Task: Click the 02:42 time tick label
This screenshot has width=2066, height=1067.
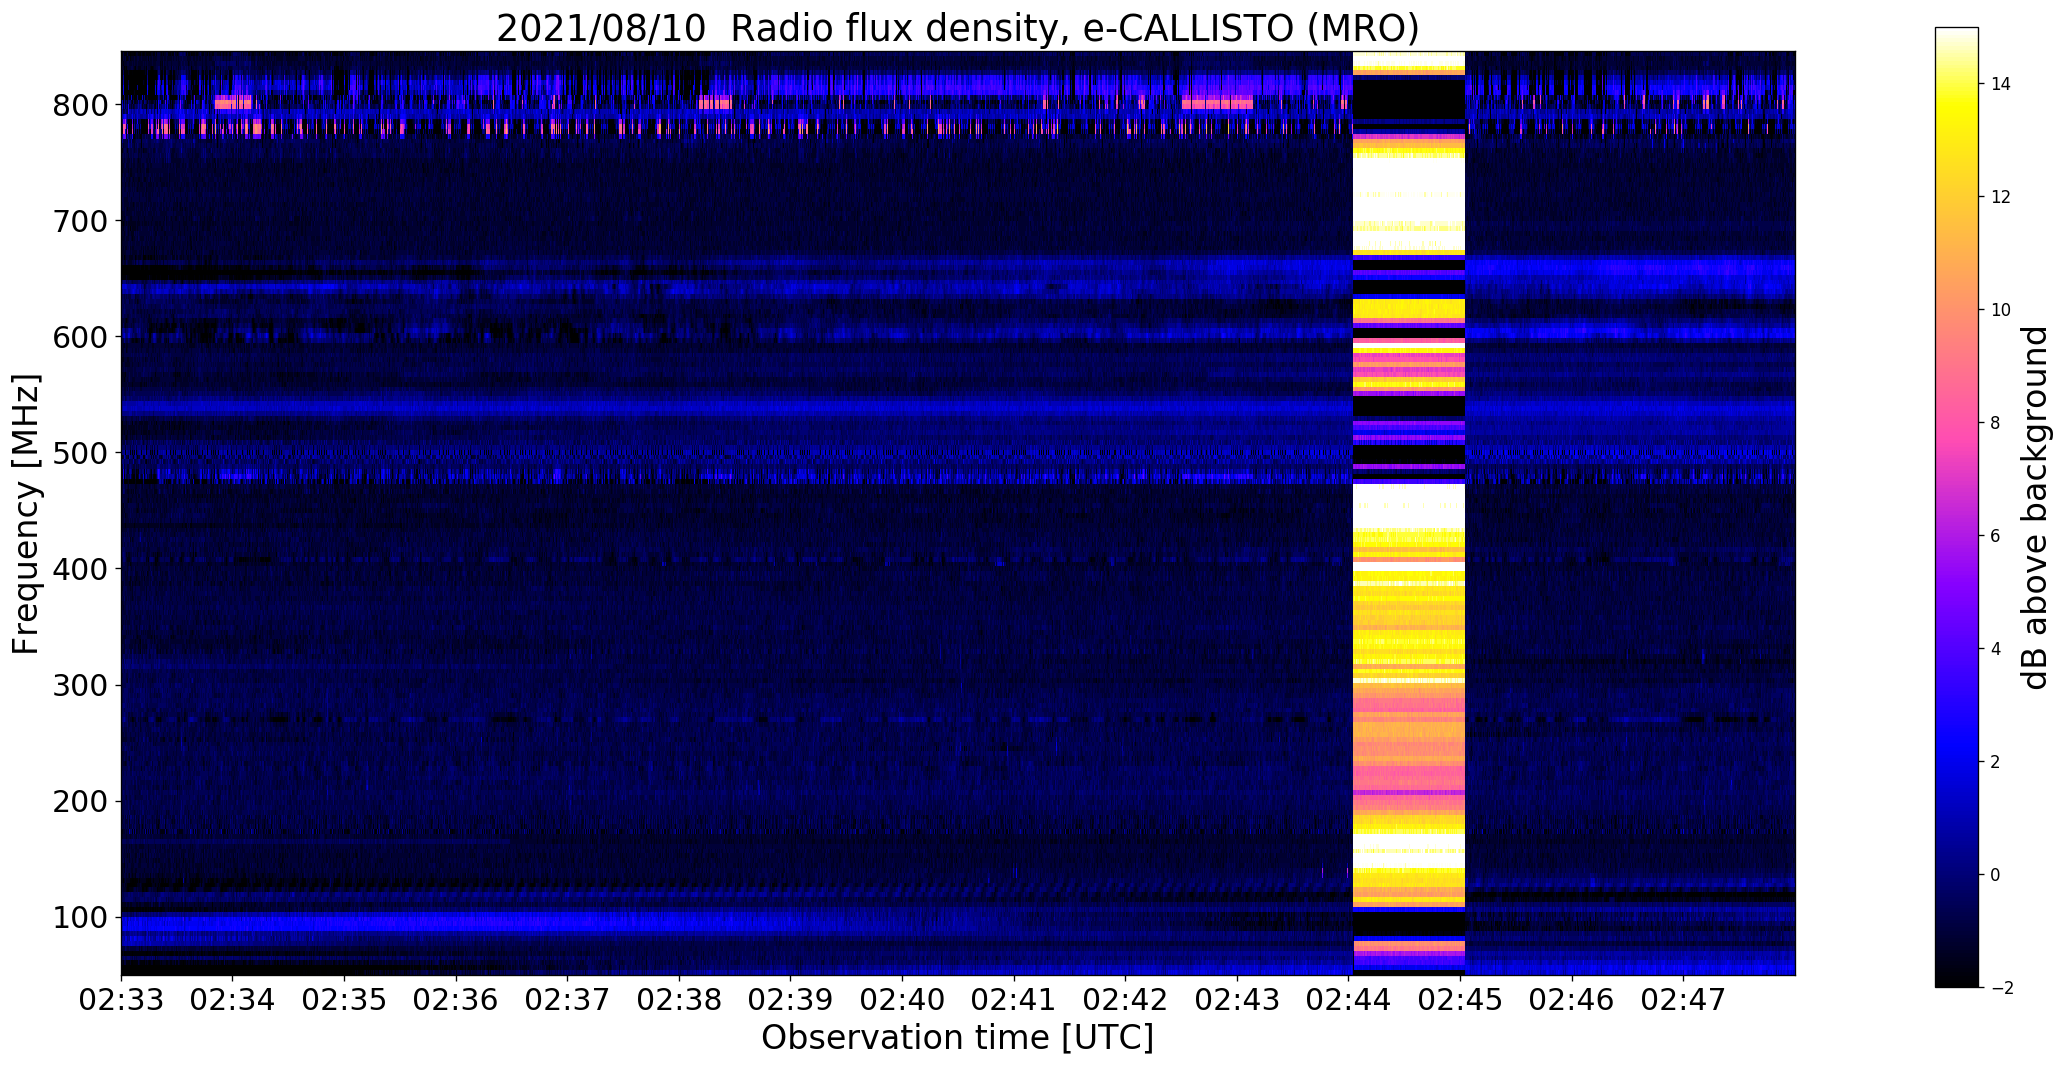Action: (1126, 999)
